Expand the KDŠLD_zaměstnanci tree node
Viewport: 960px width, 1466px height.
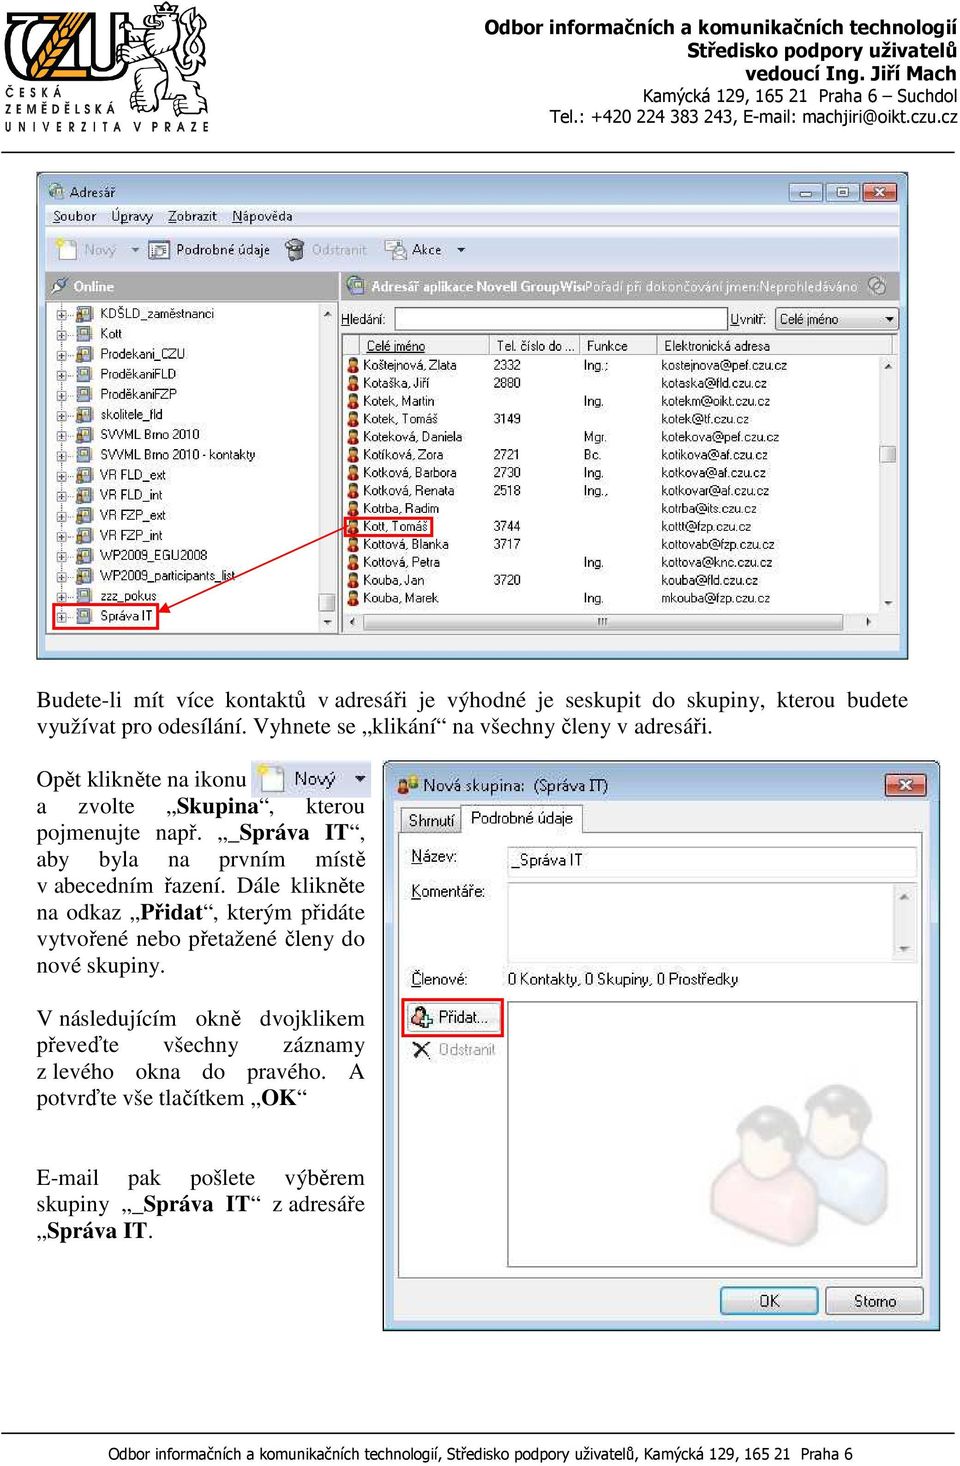61,314
